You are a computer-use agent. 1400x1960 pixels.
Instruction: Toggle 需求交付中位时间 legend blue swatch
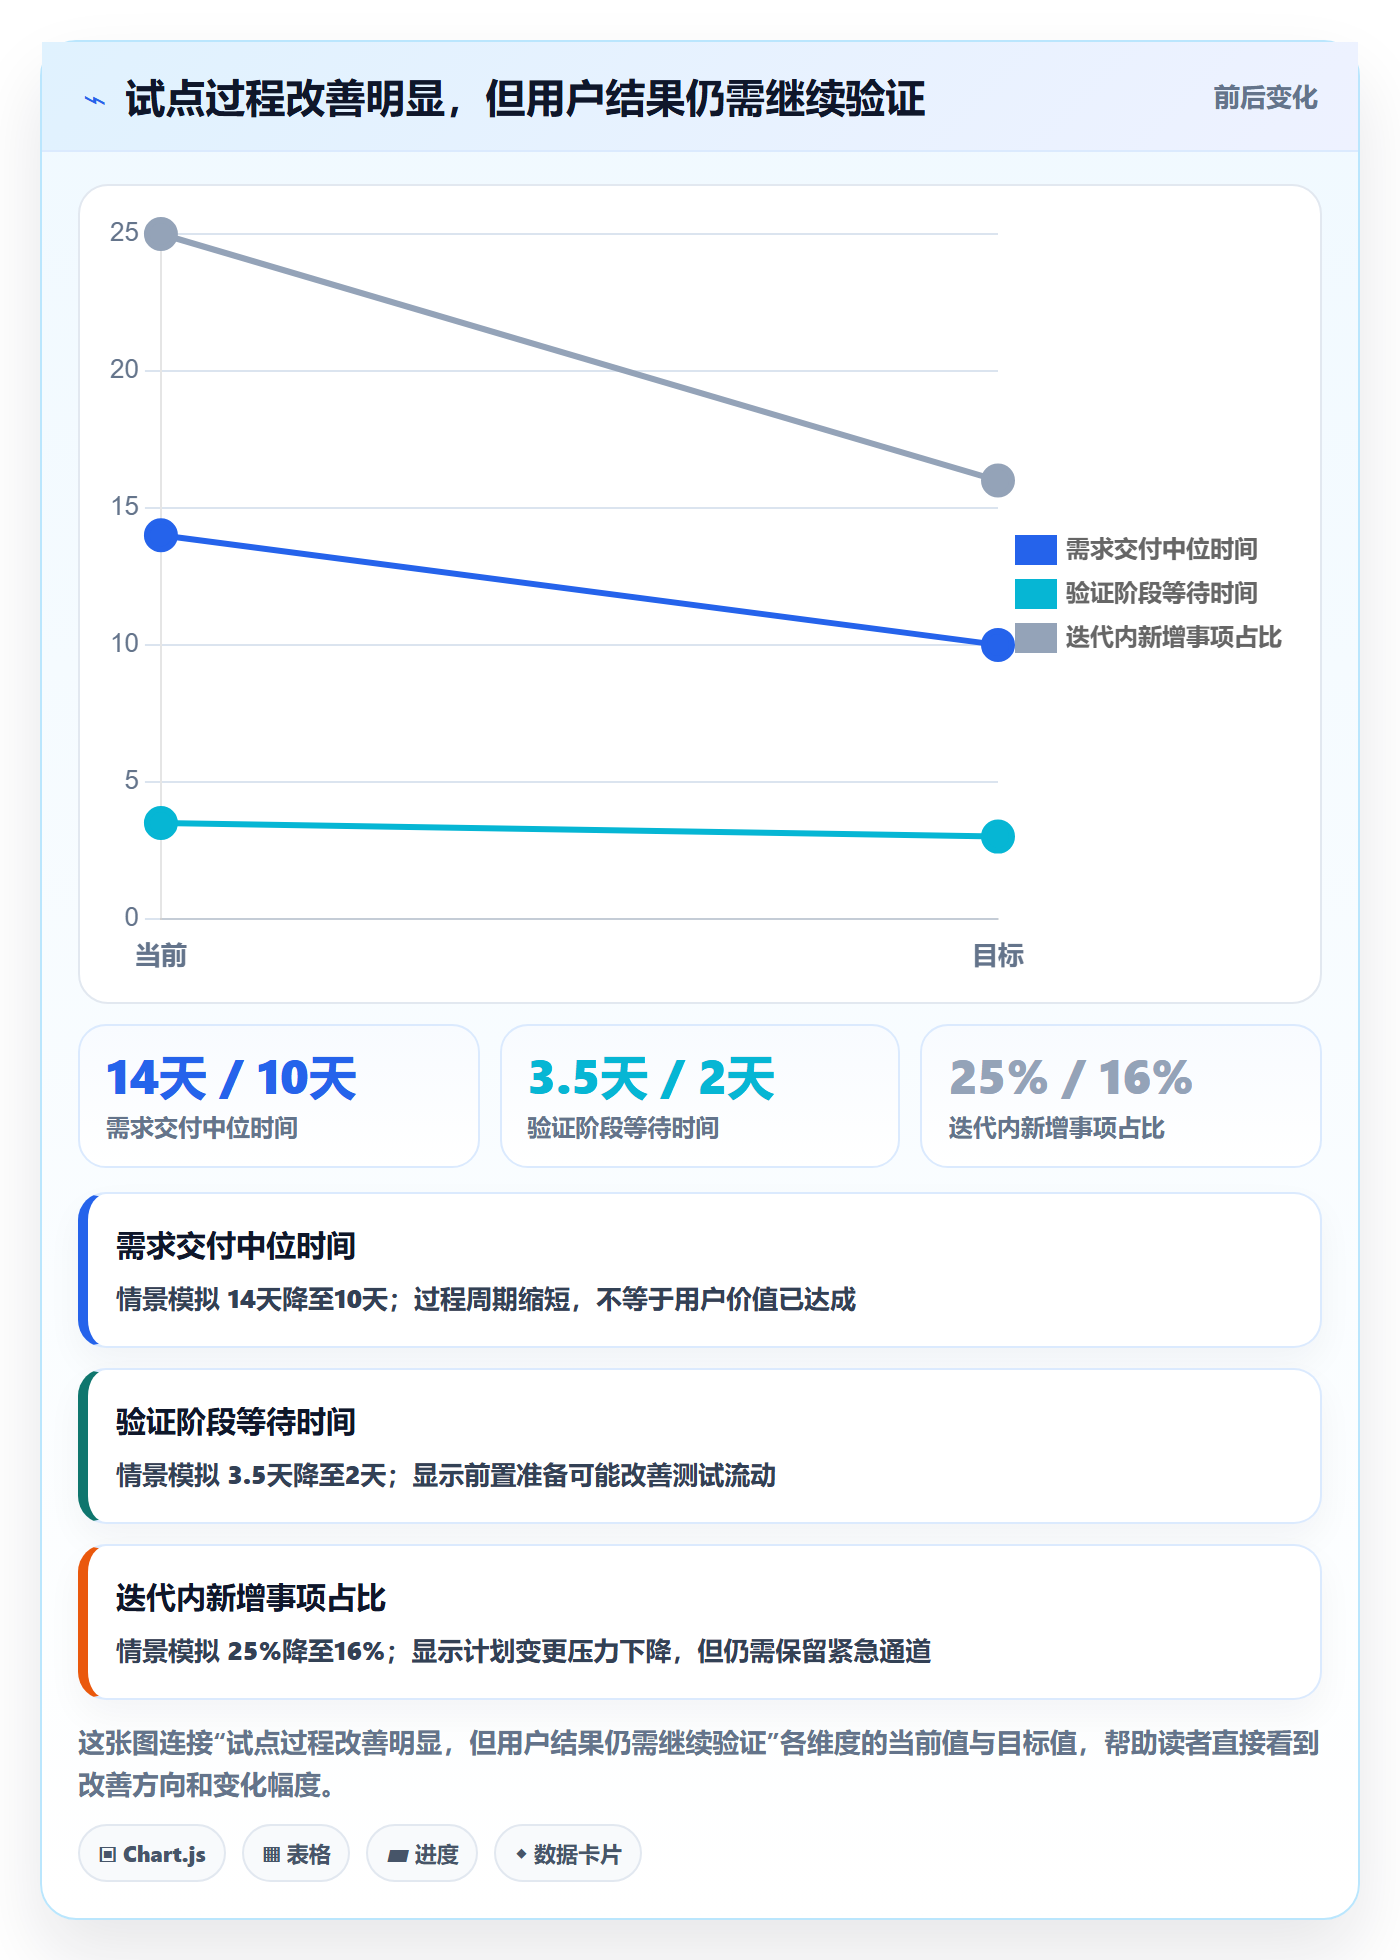(1035, 550)
